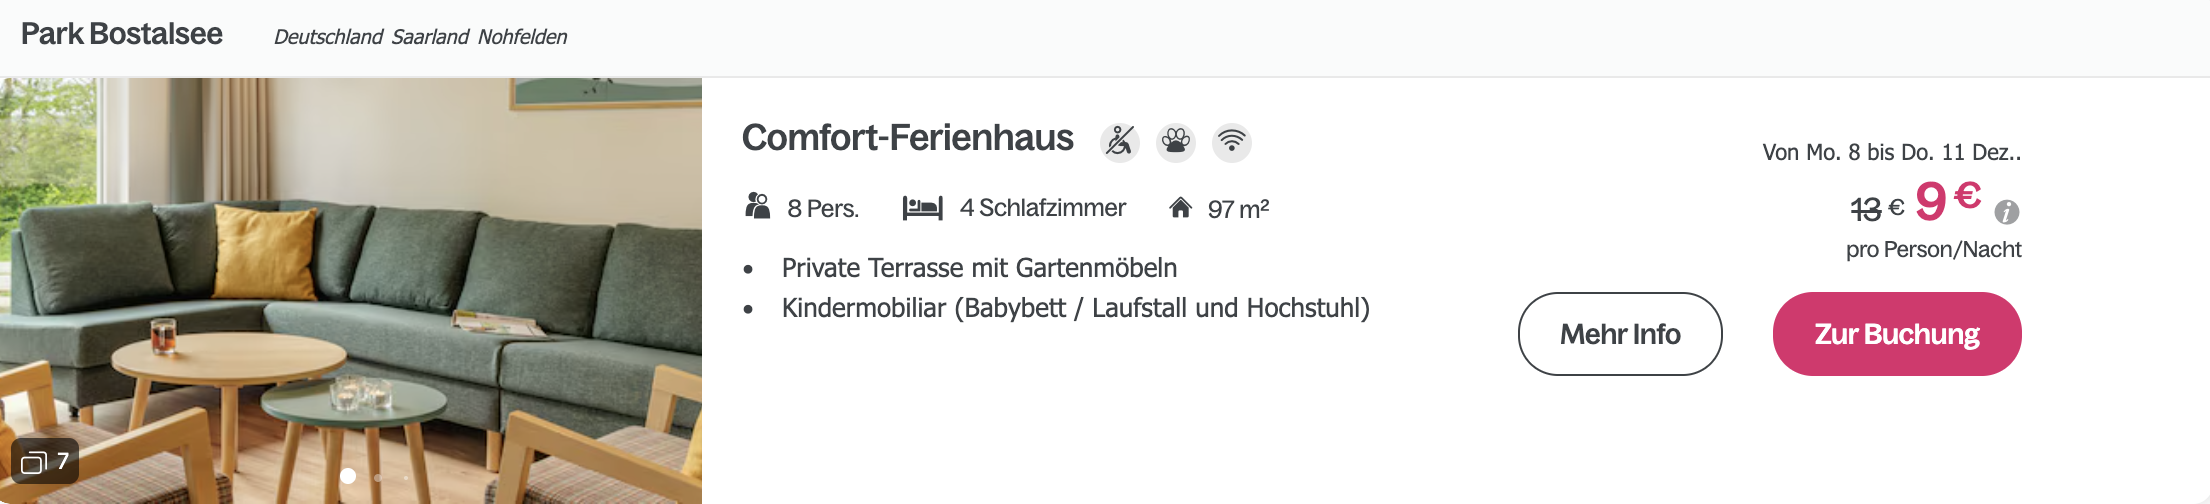Follow the Deutschland breadcrumb link
This screenshot has width=2210, height=504.
click(x=328, y=37)
